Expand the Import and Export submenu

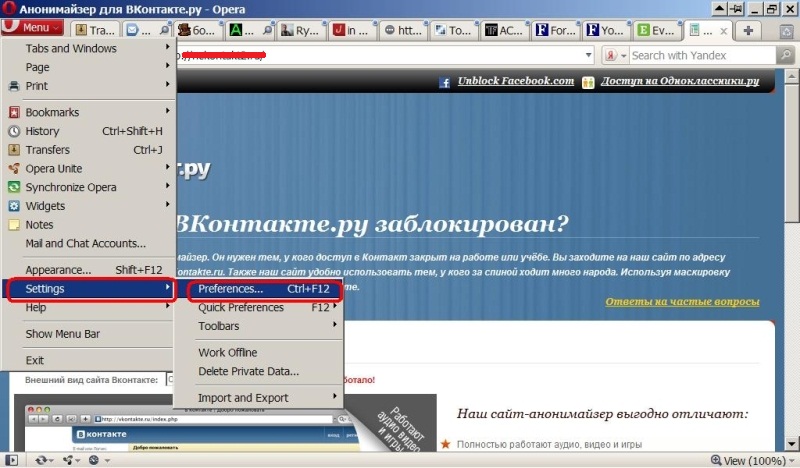point(243,397)
